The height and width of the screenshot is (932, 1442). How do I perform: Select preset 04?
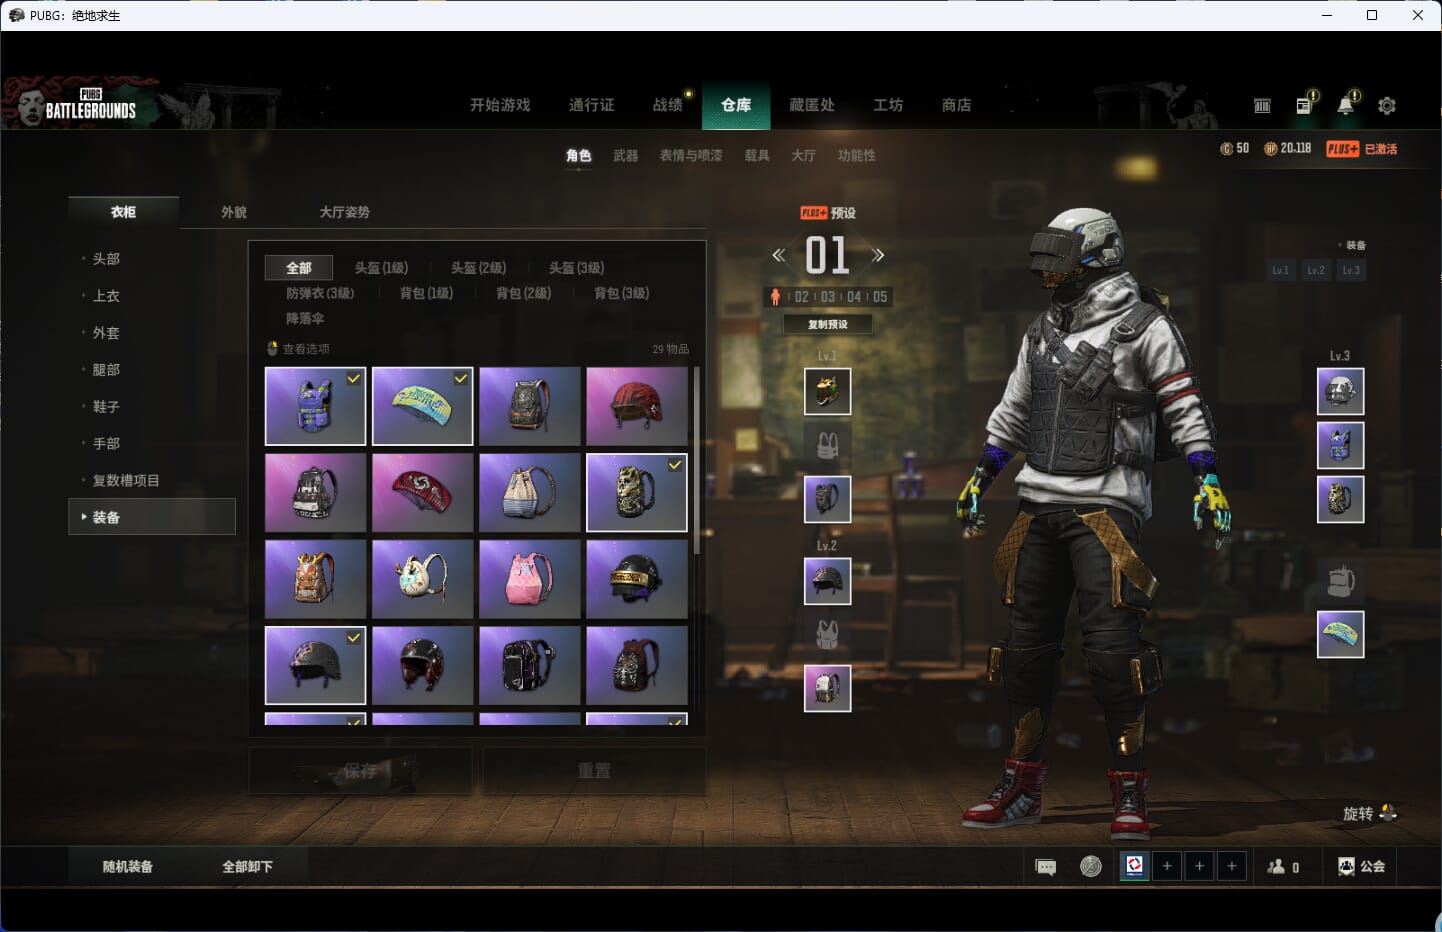854,297
